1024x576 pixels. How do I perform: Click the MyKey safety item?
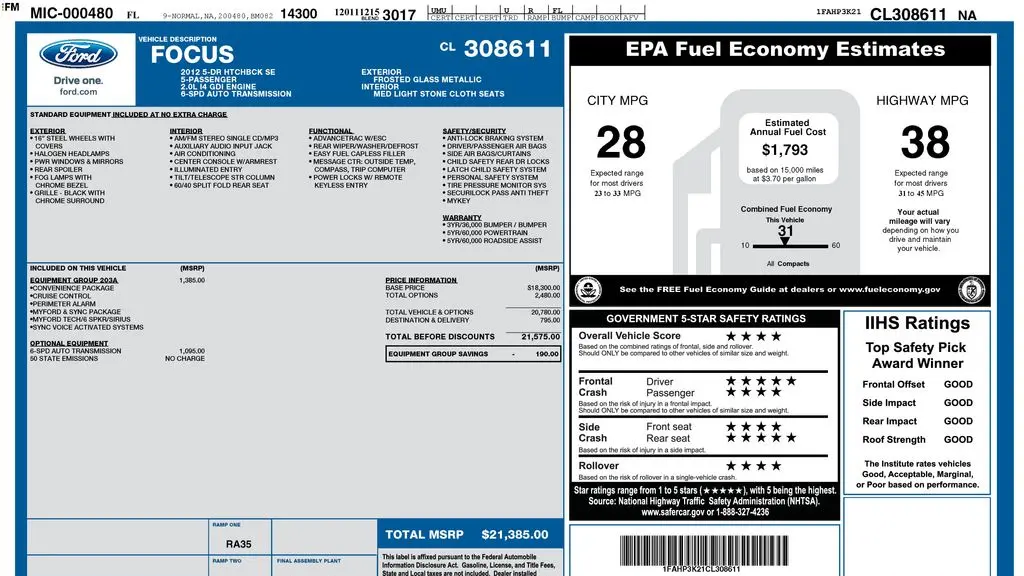pos(456,200)
